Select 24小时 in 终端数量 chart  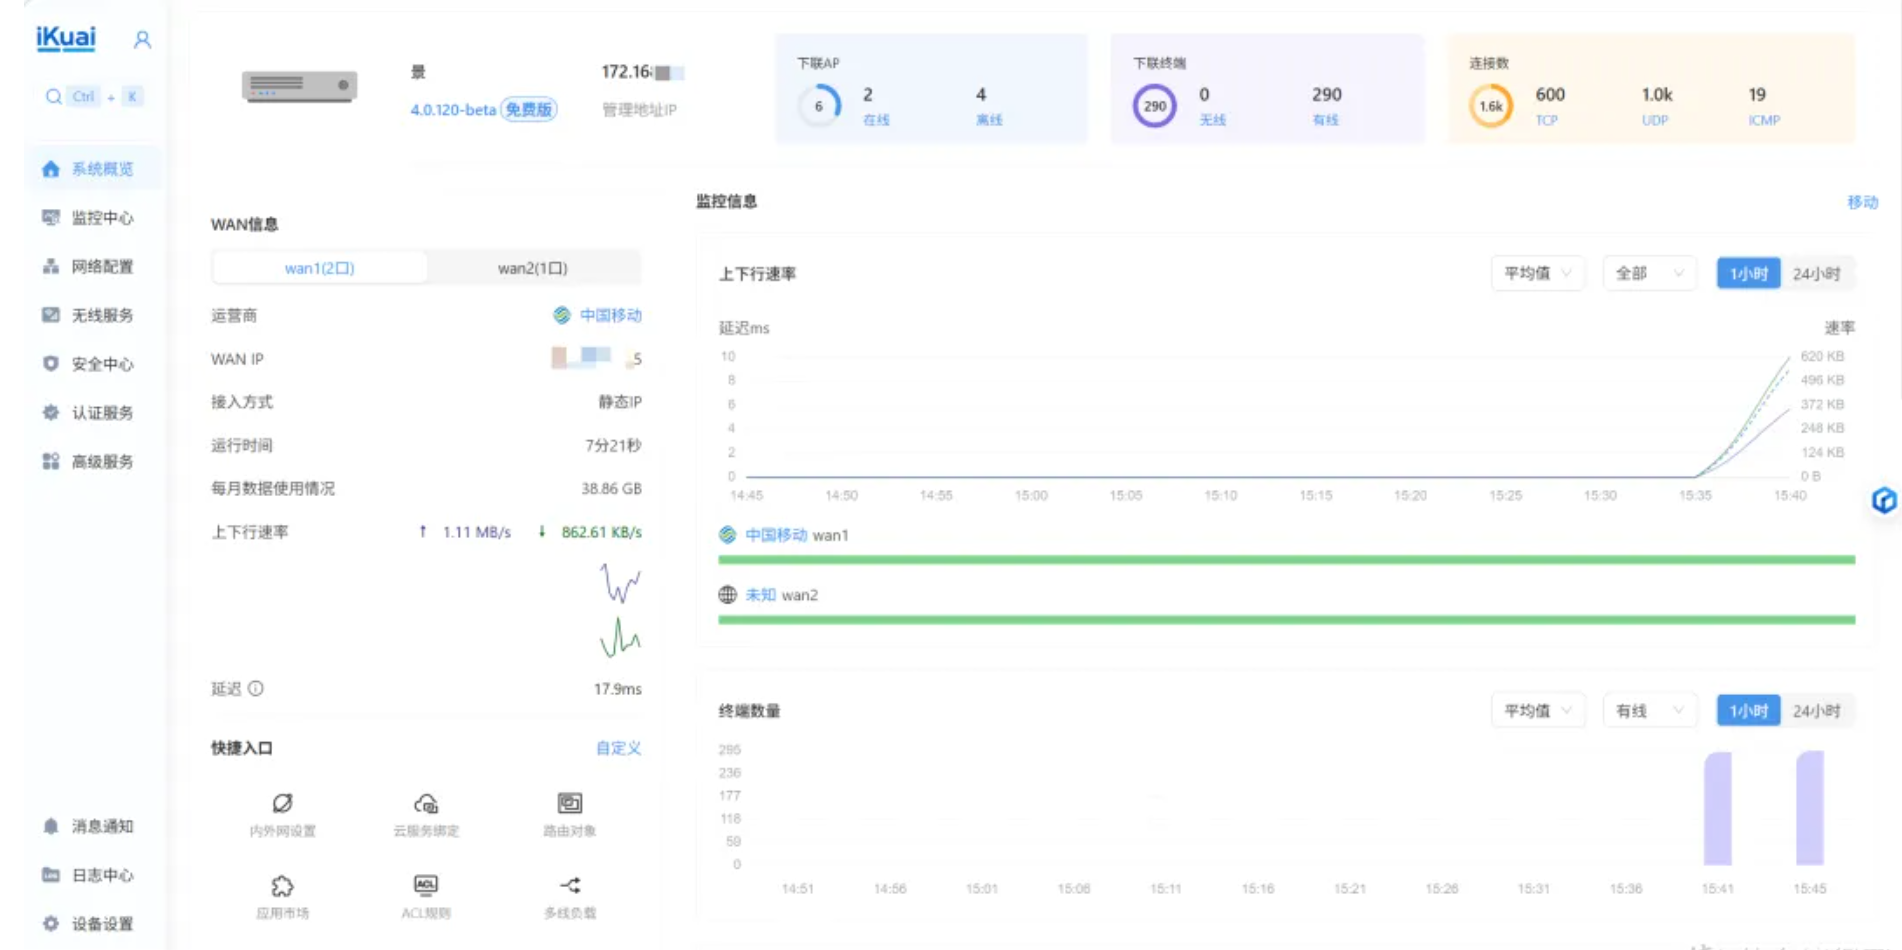click(1817, 710)
